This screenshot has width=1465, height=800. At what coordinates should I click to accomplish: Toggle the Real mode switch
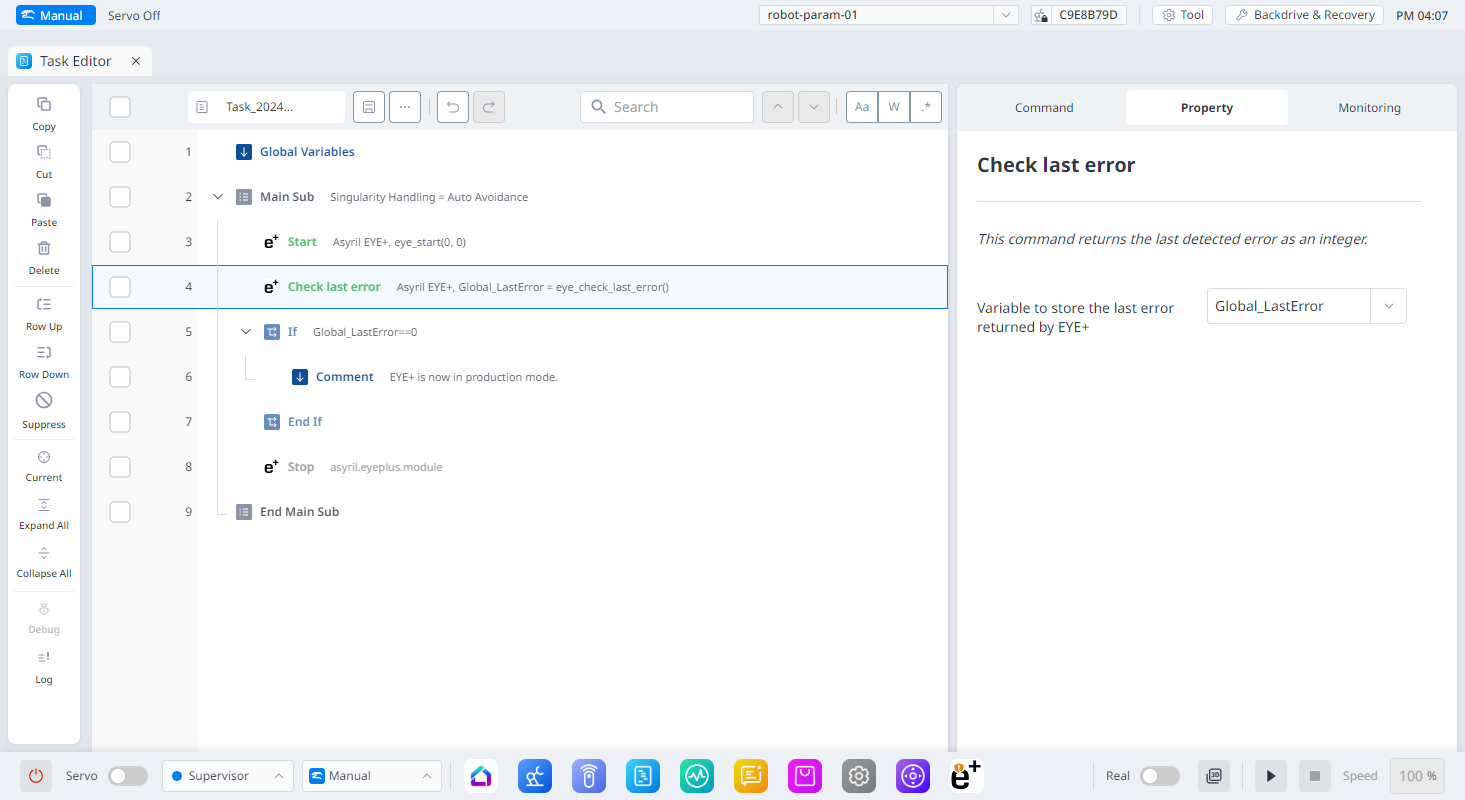[x=1160, y=776]
